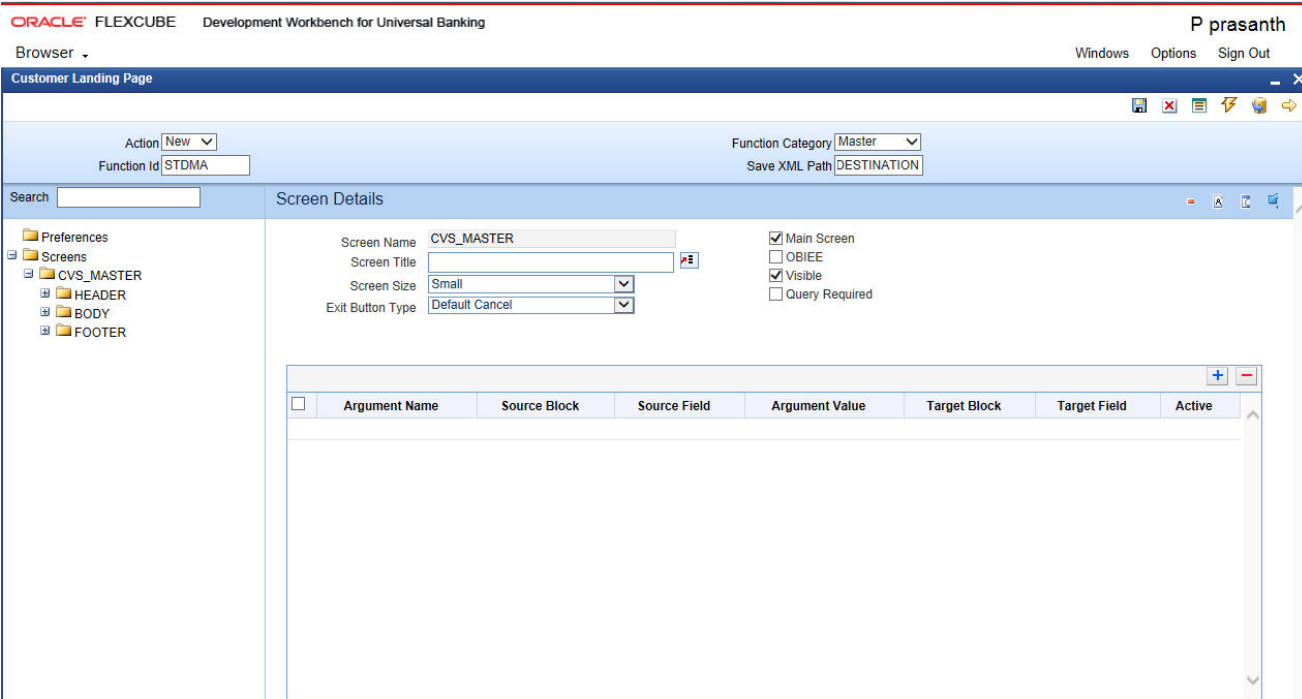Click the database cylinder deploy icon
The image size is (1302, 699).
click(1259, 106)
